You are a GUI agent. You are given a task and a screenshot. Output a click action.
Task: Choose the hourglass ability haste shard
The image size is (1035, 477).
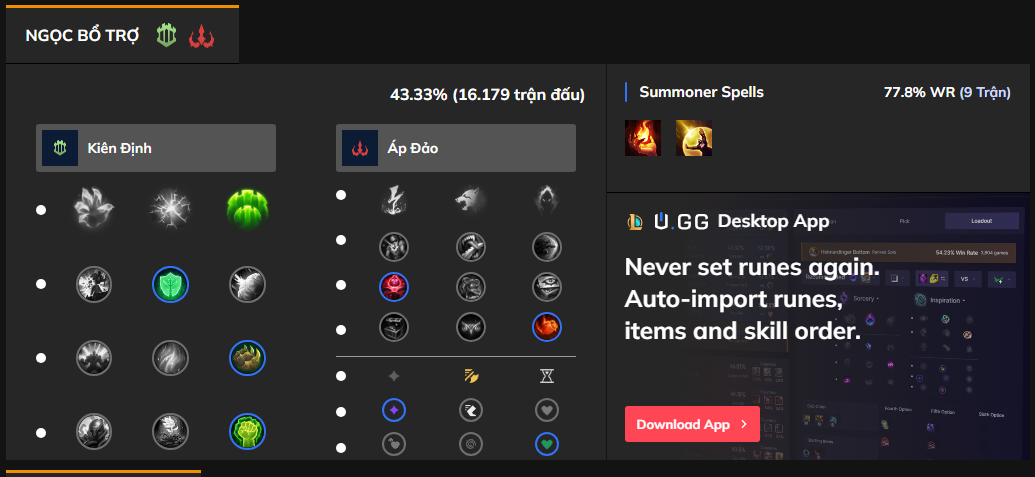547,376
